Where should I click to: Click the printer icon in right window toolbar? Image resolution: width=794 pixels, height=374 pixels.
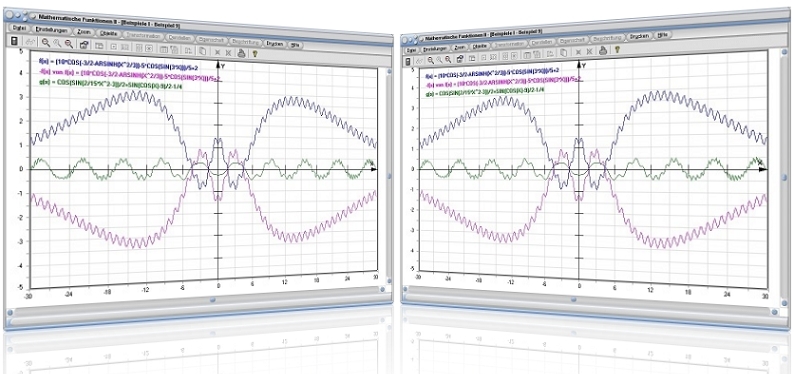coord(603,51)
